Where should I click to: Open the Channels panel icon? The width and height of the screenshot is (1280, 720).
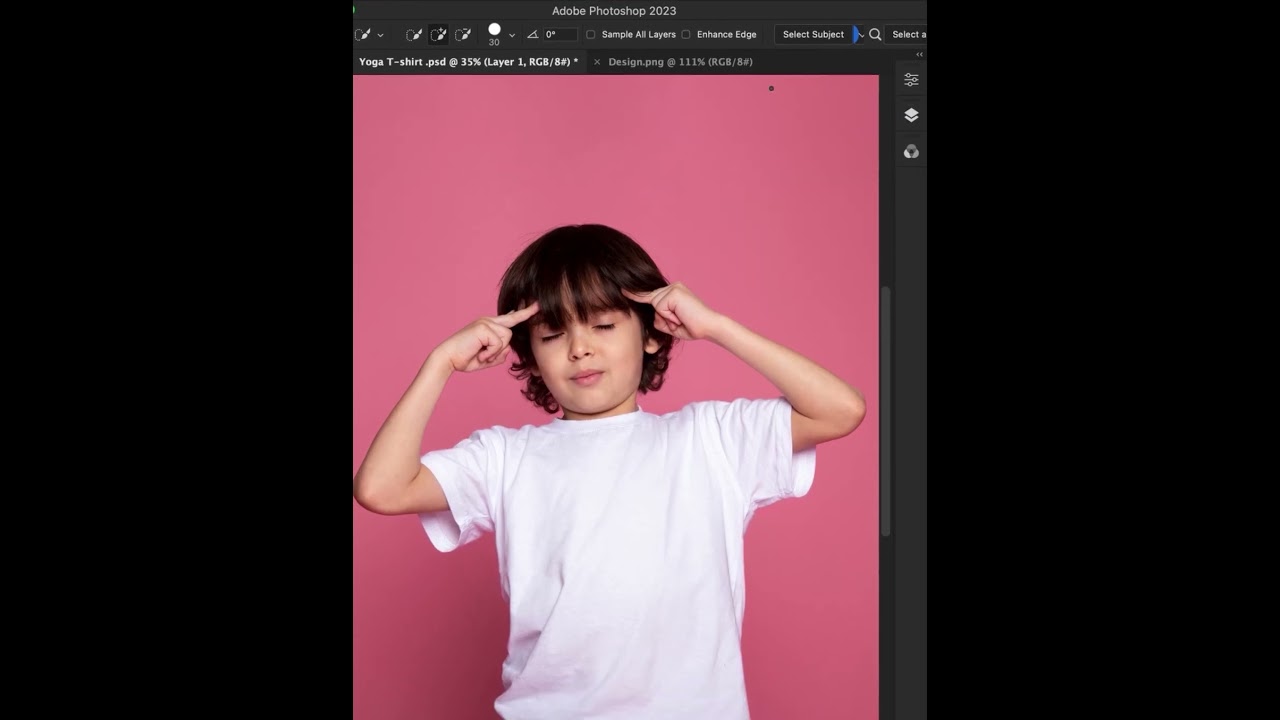[911, 151]
